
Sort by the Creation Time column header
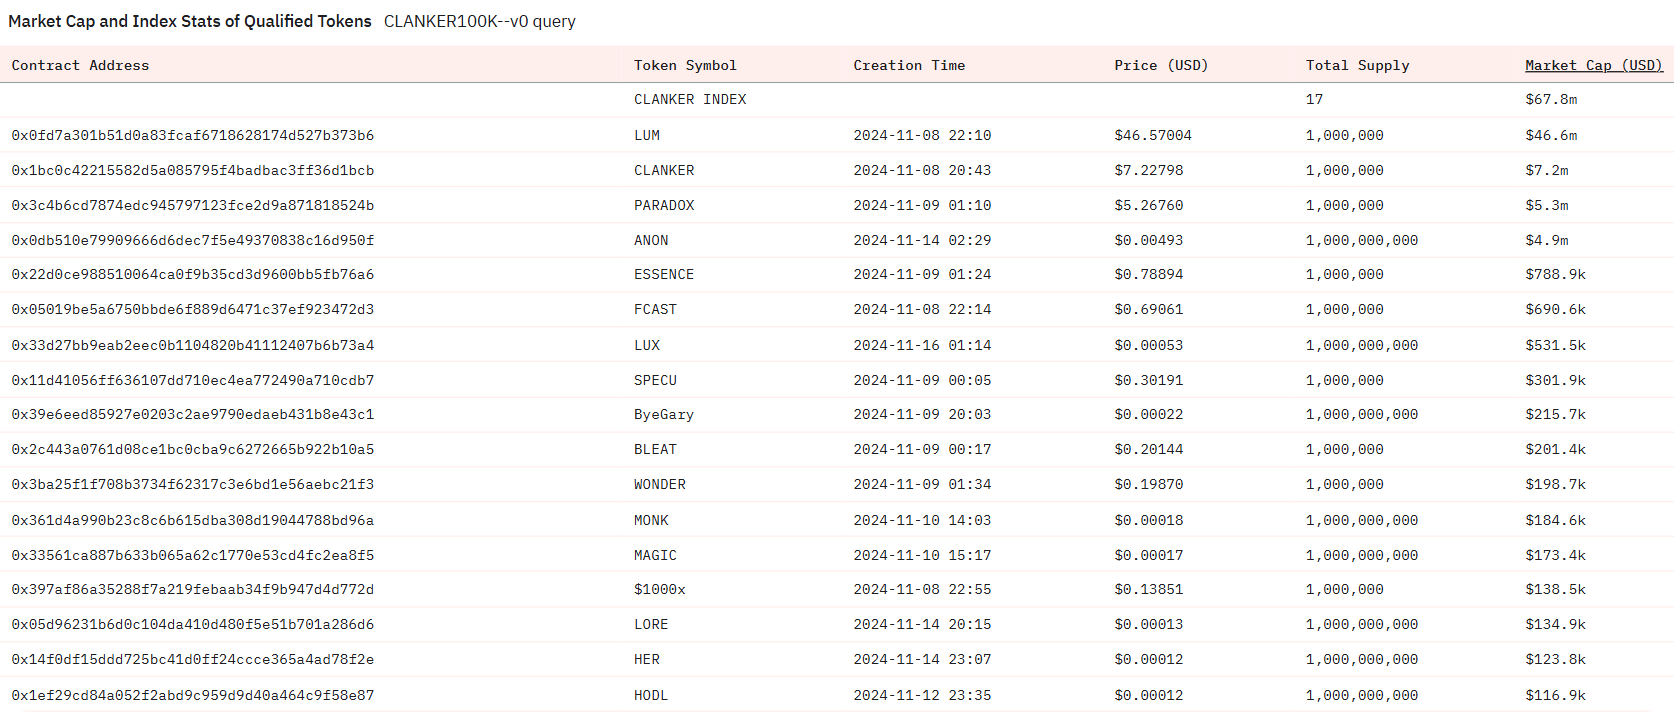coord(909,65)
